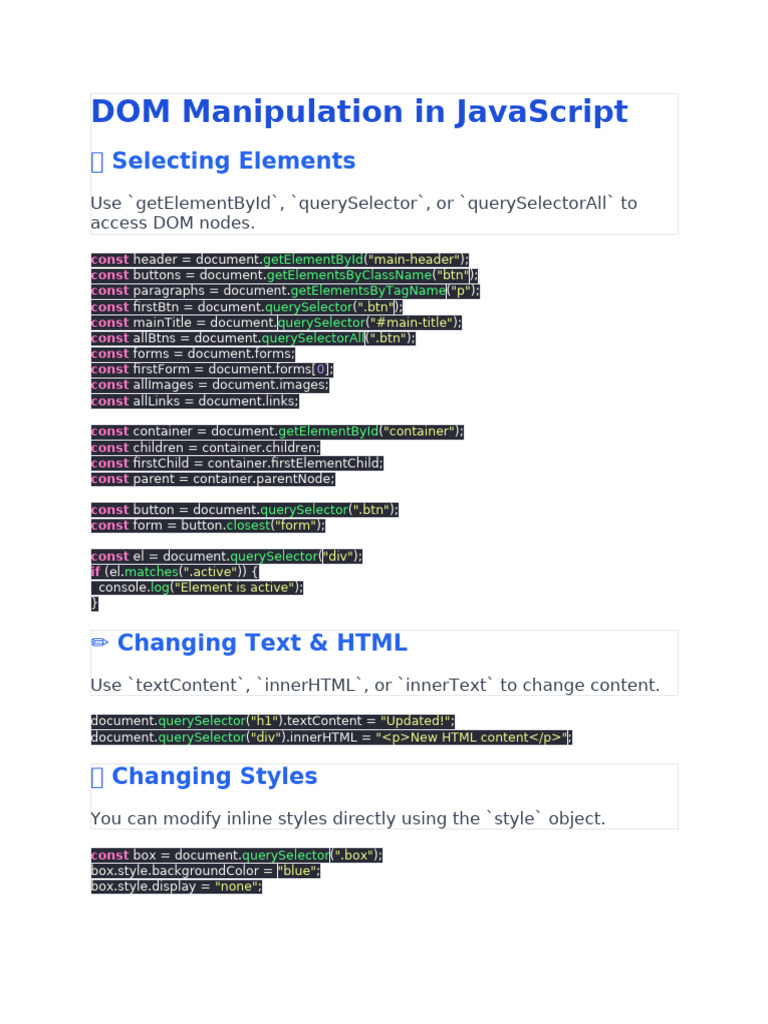Click the getElementsByTagName code line
Screen dimensions: 768x1024
tap(285, 291)
